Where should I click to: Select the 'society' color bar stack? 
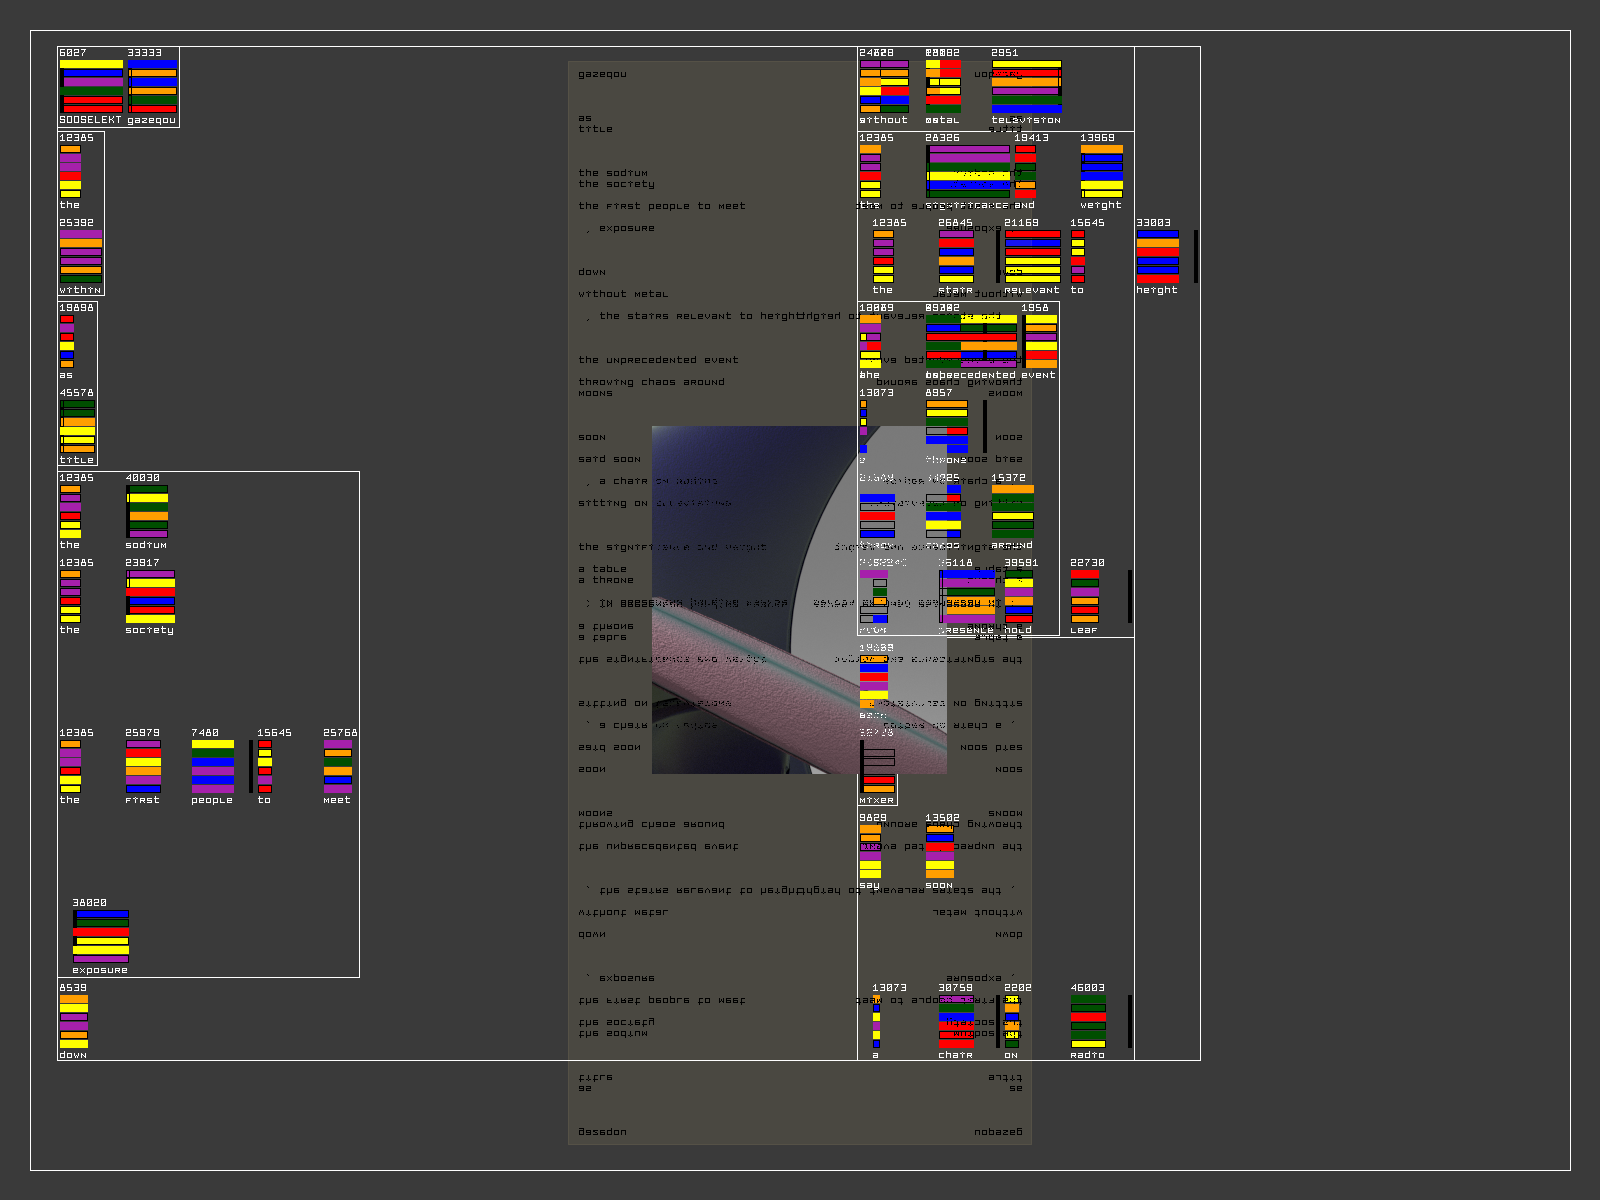click(x=150, y=597)
